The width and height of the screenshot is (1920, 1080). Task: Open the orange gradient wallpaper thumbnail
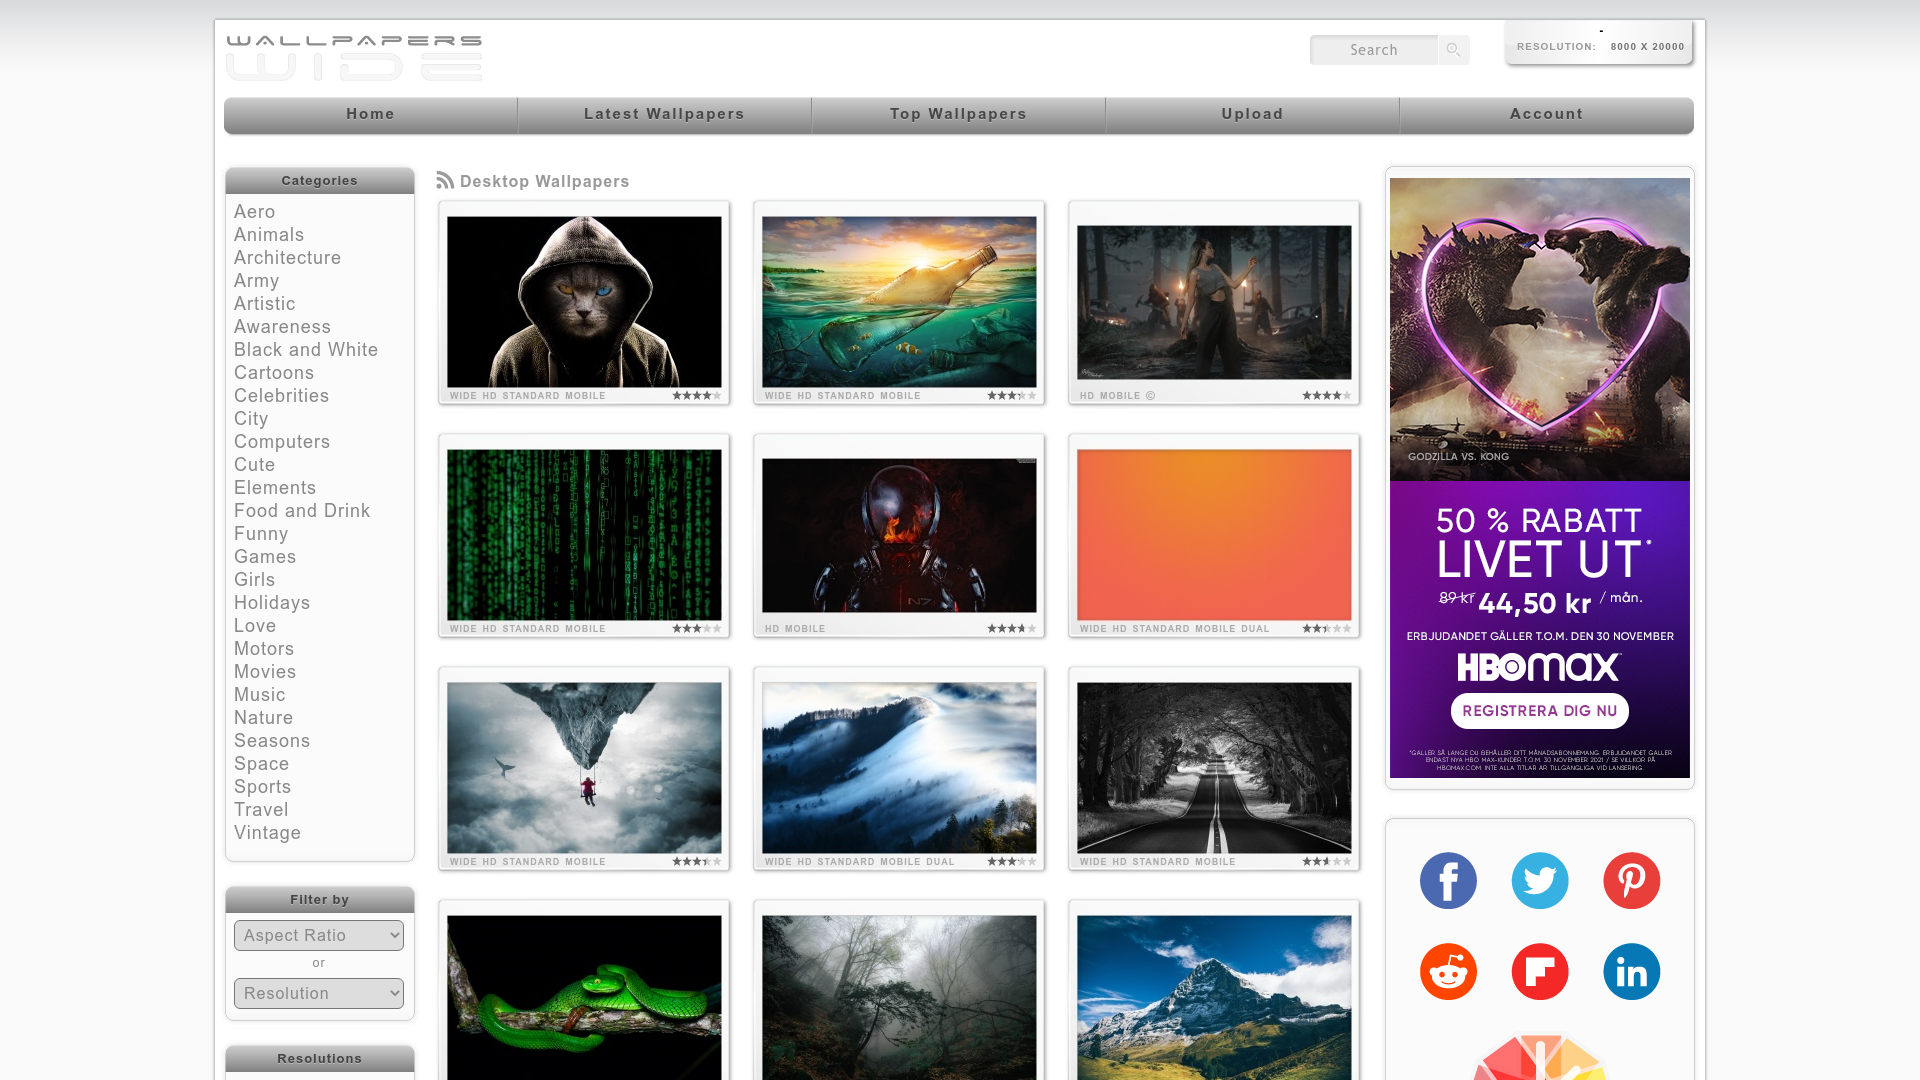pyautogui.click(x=1214, y=535)
